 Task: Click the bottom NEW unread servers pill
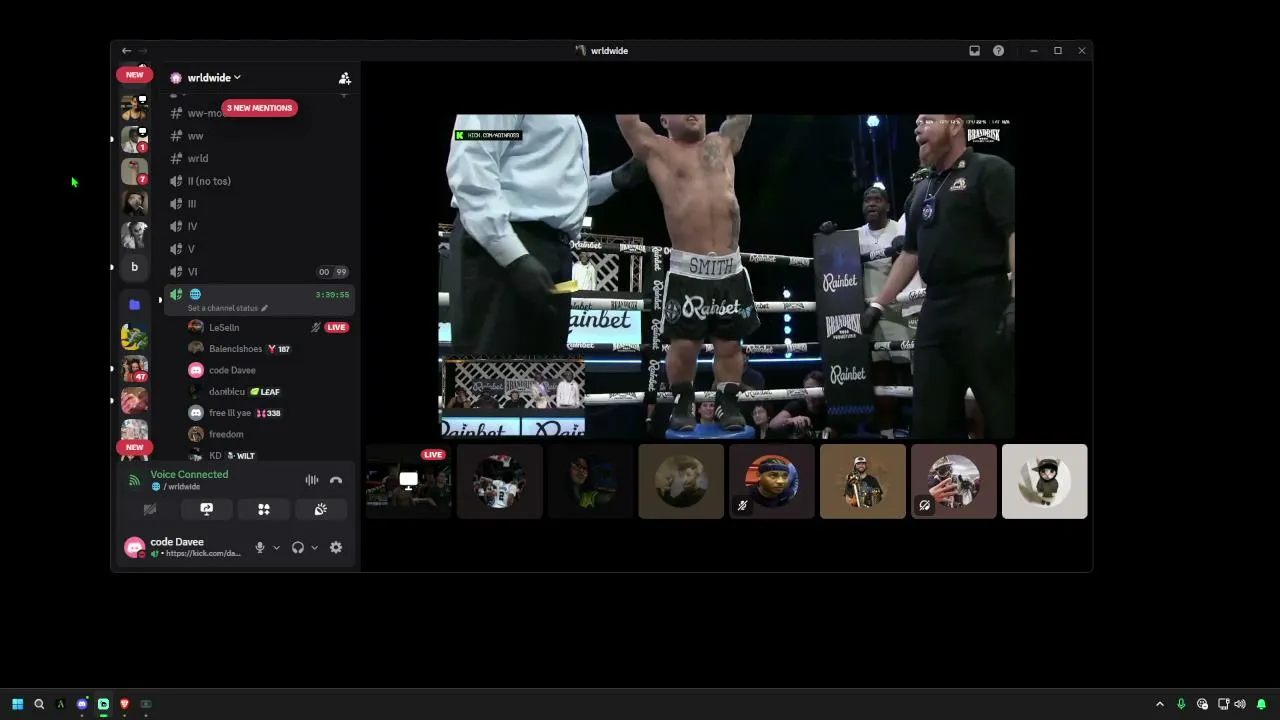tap(134, 447)
